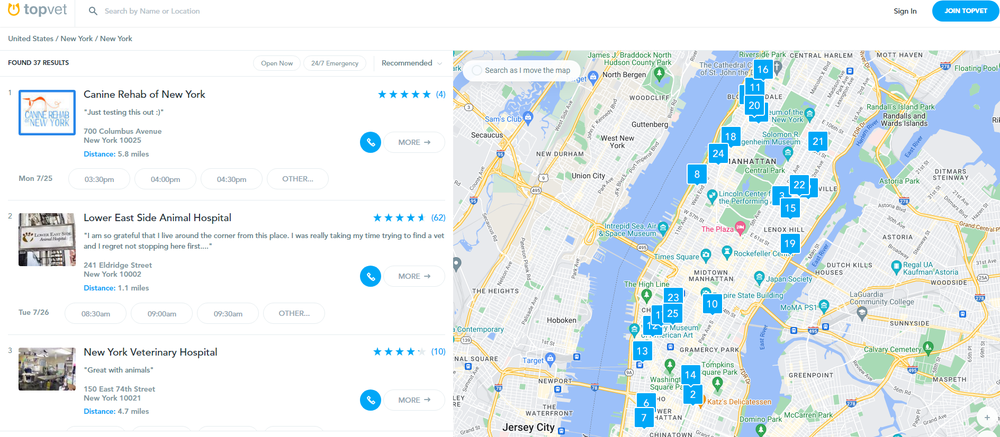Screen dimensions: 1000x437
Task: Open New York Veterinary Hospital title
Action: point(151,352)
